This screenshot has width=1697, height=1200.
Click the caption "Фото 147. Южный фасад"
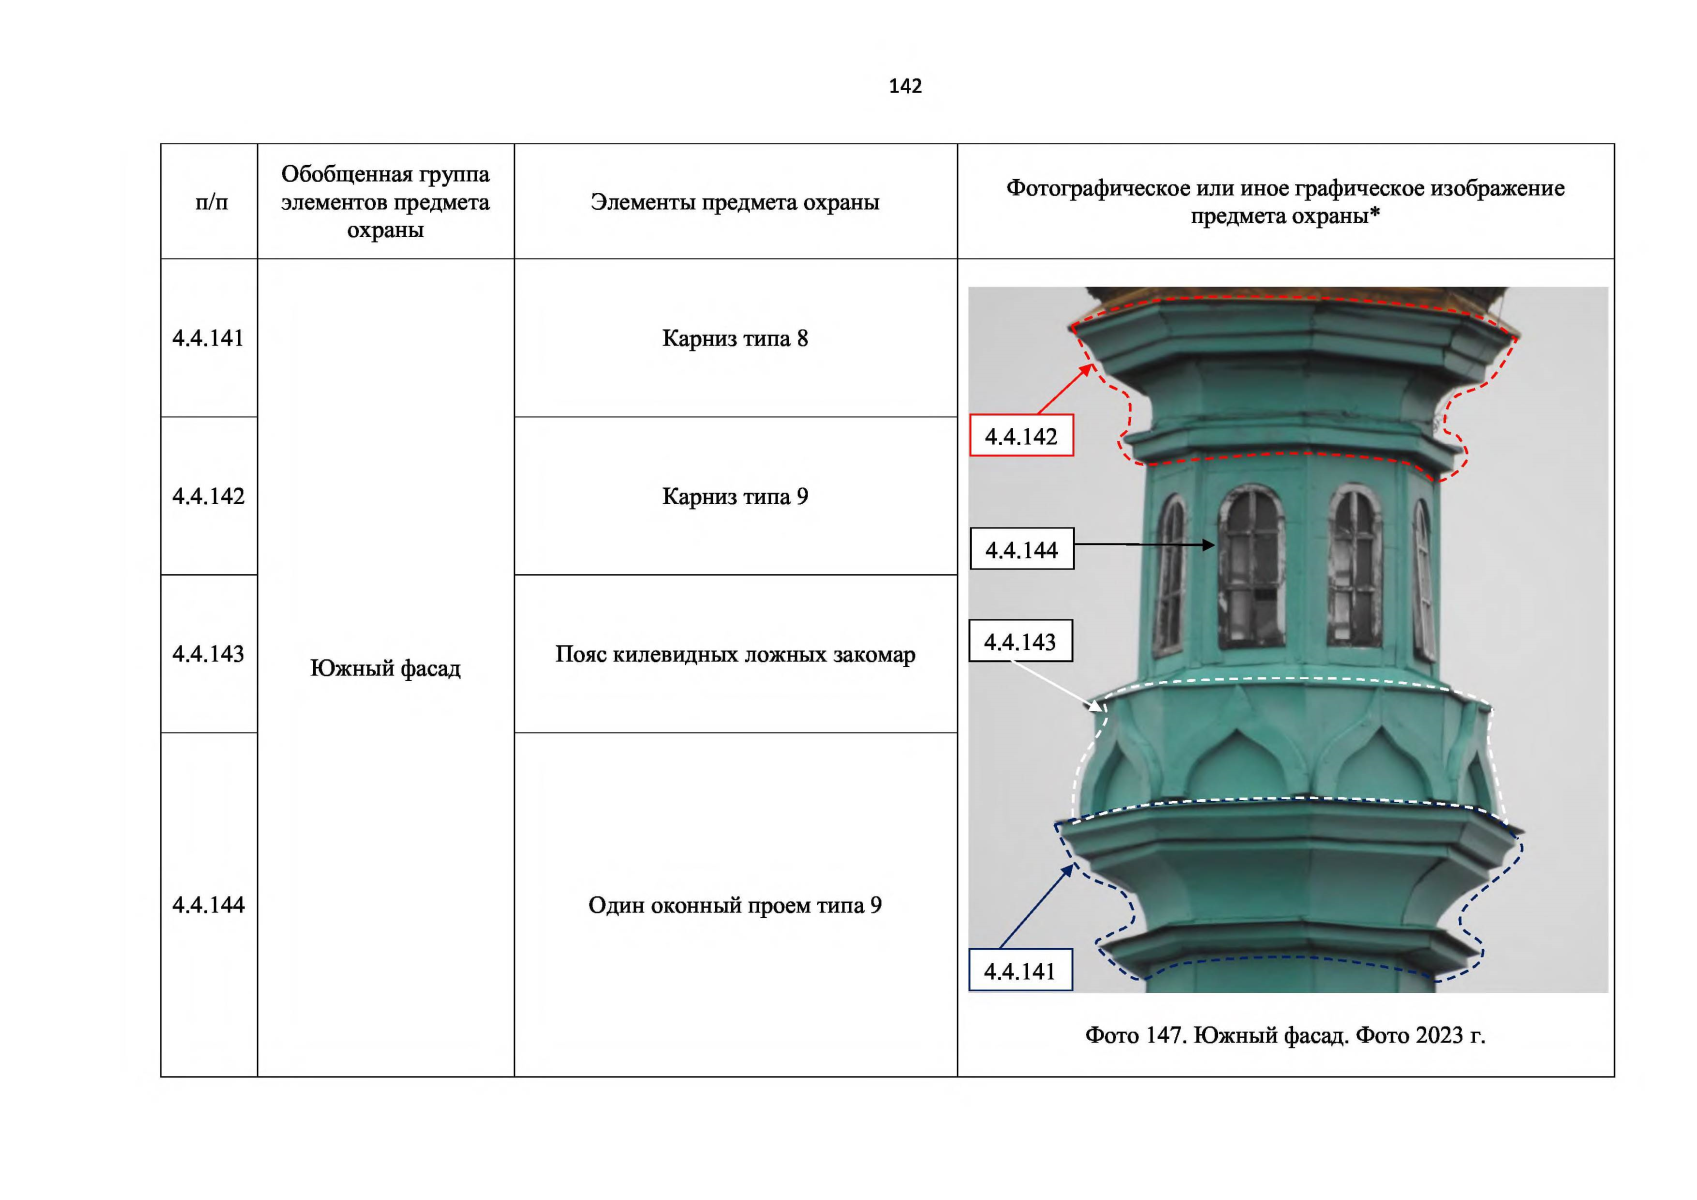[1285, 1035]
